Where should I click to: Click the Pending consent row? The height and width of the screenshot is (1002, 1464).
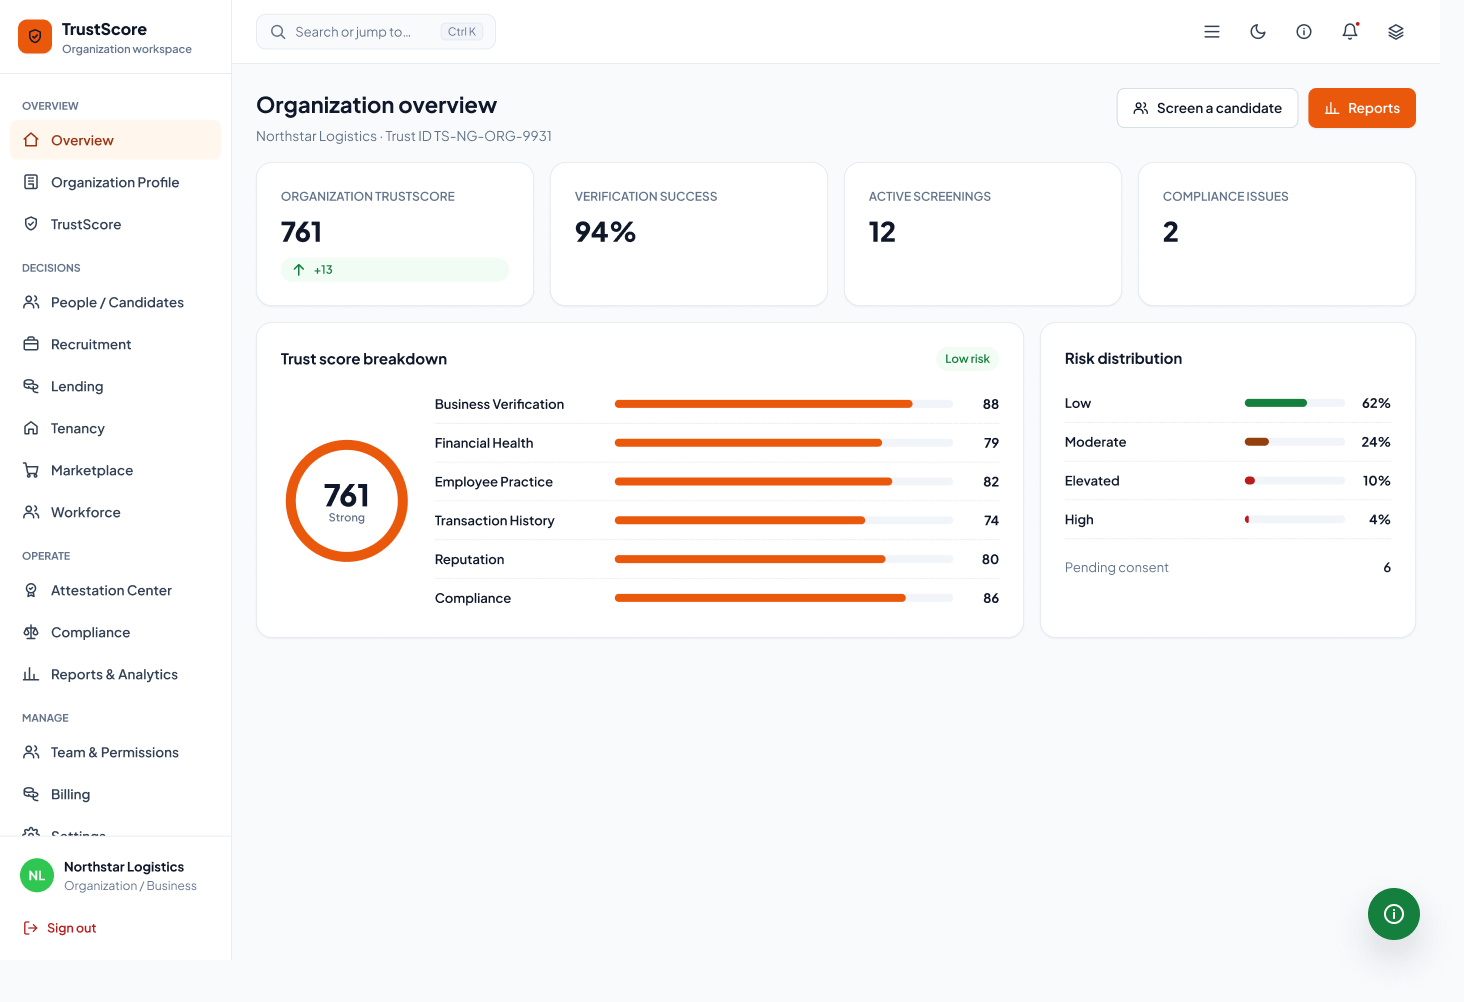point(1228,567)
